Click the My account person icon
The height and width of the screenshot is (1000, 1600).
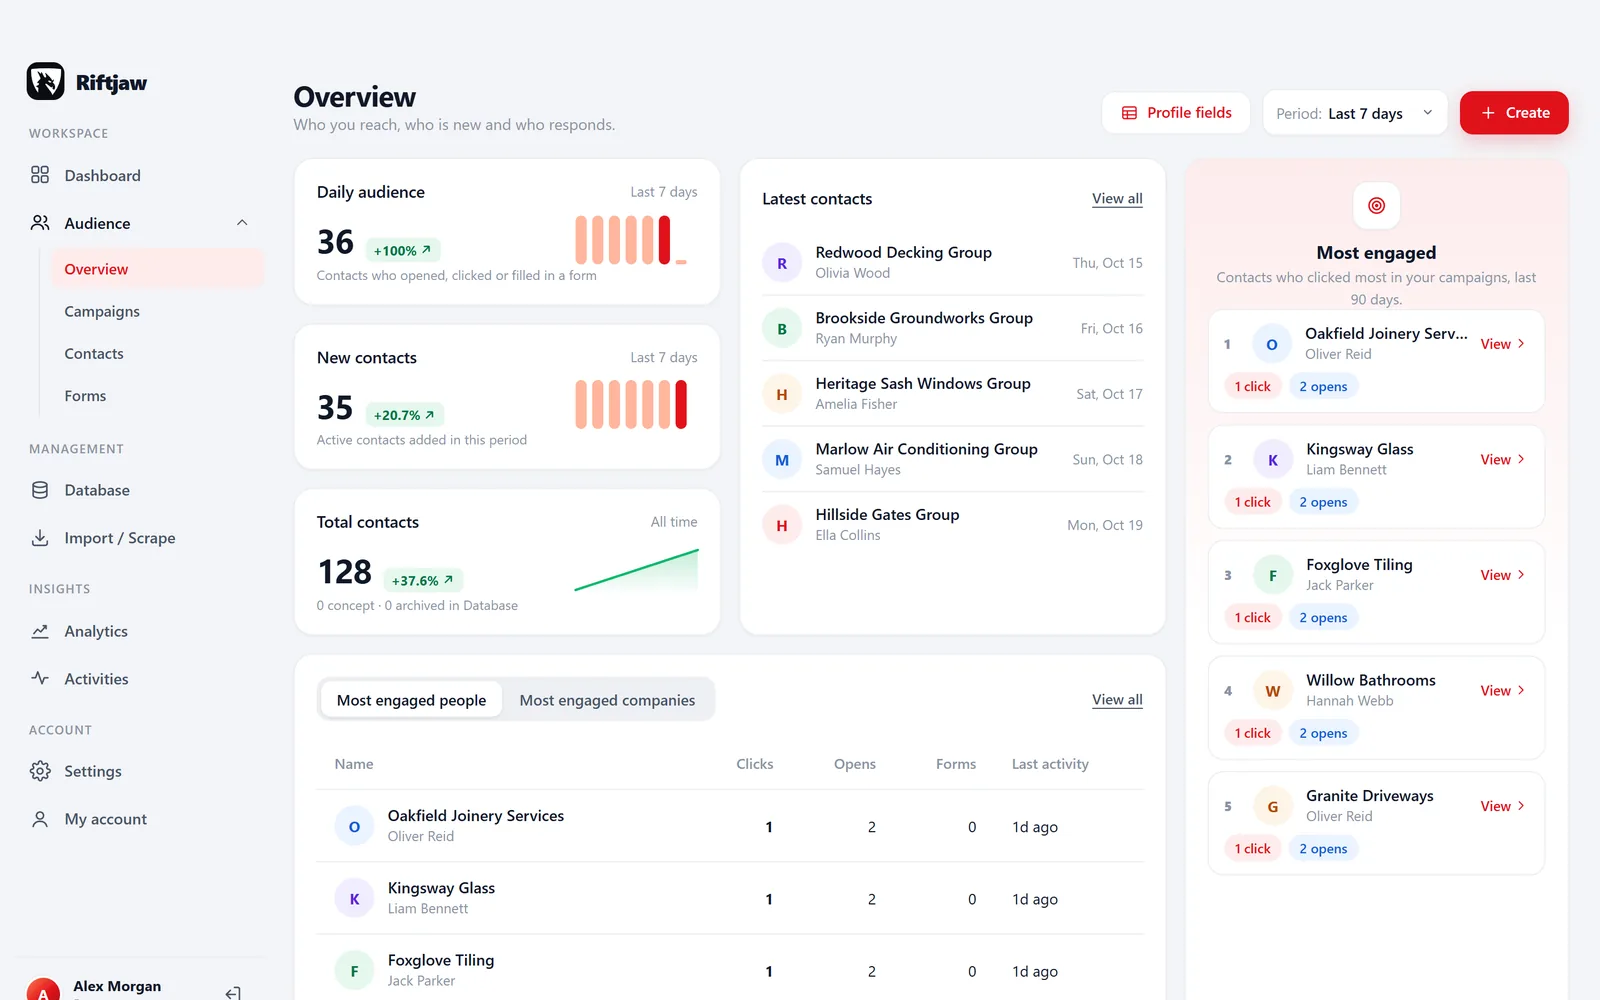40,819
